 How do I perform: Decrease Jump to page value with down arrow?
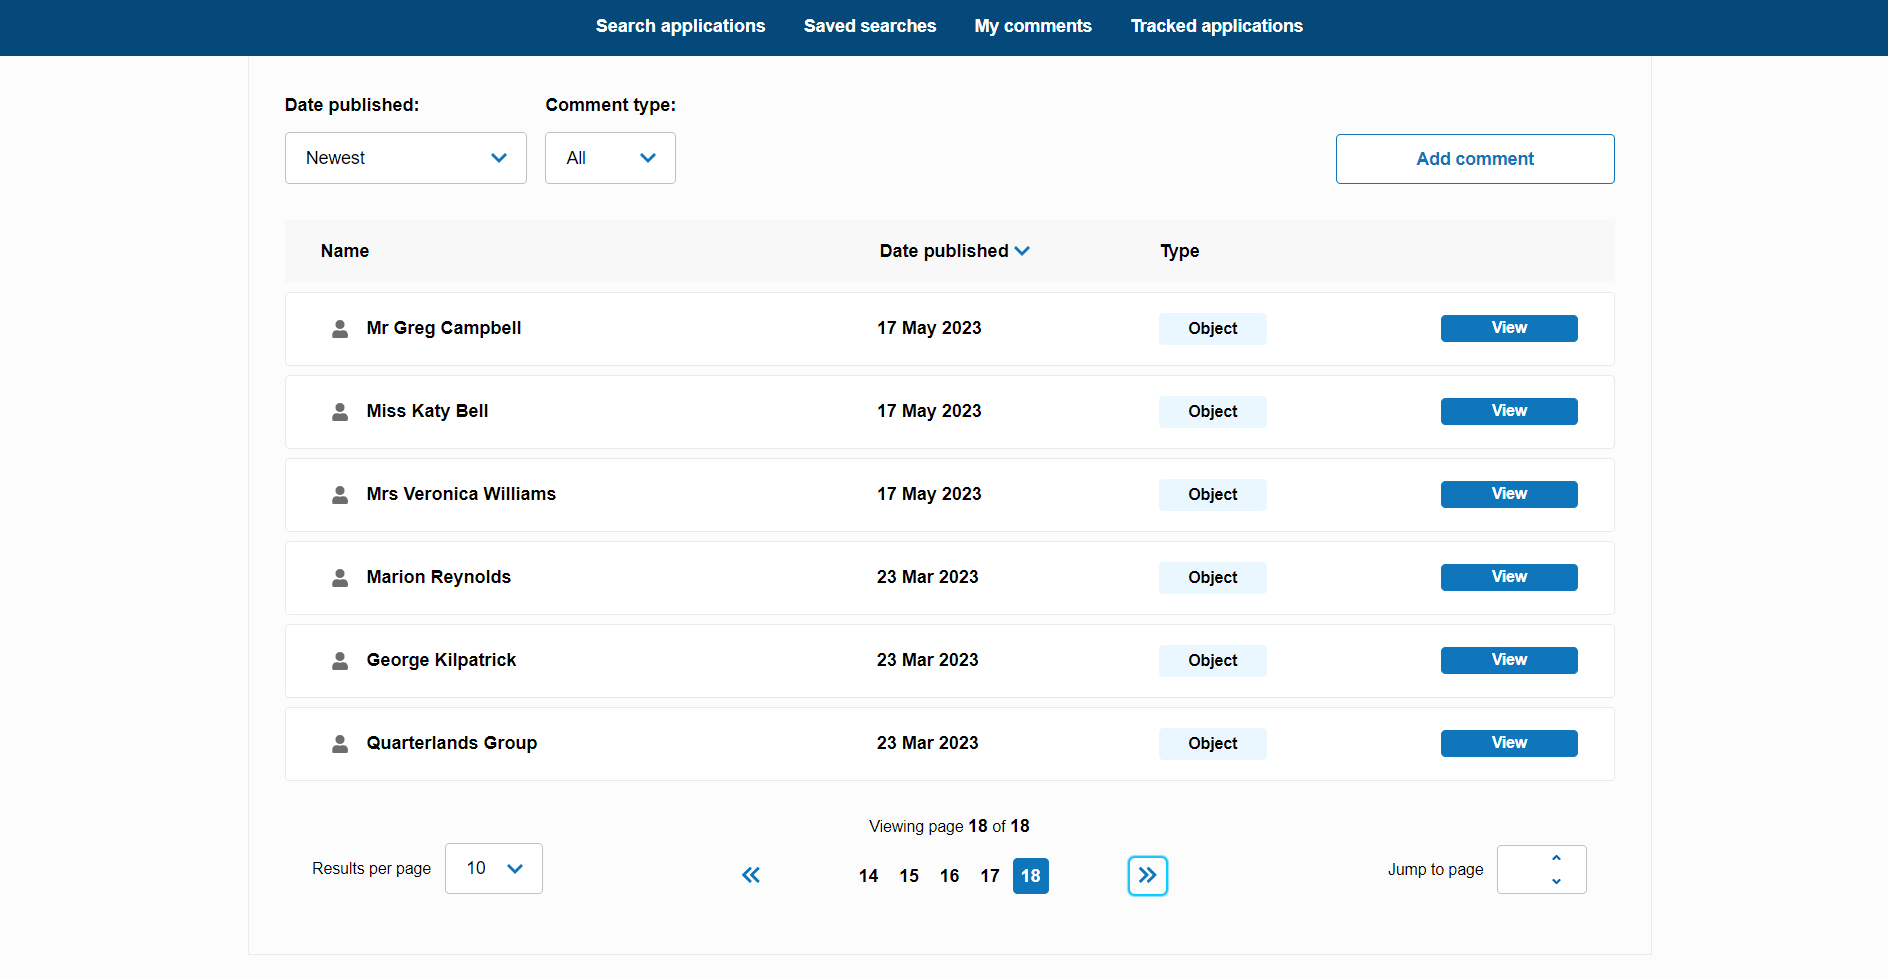[1556, 881]
